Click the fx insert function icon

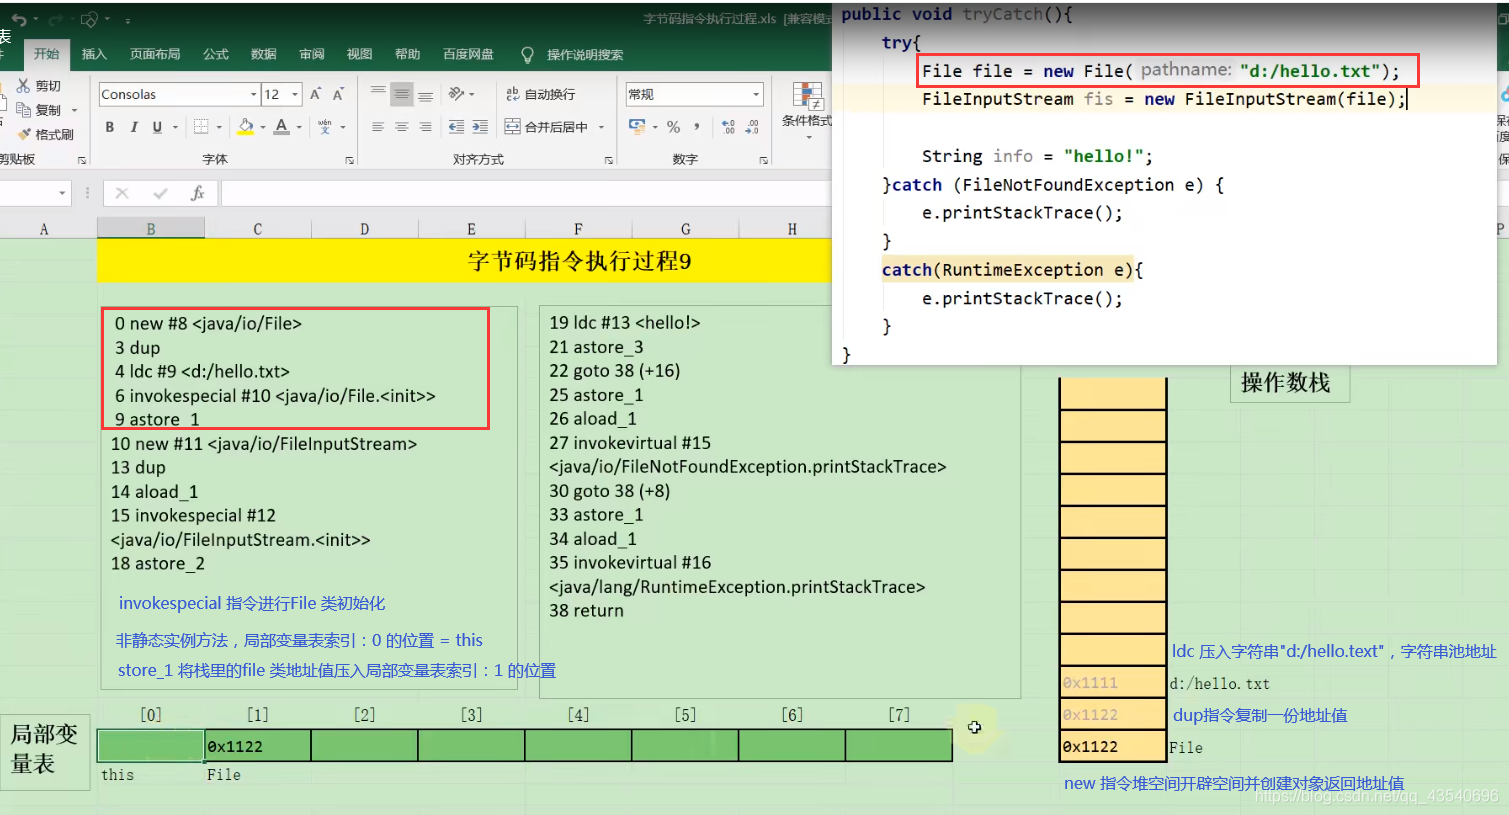click(197, 193)
